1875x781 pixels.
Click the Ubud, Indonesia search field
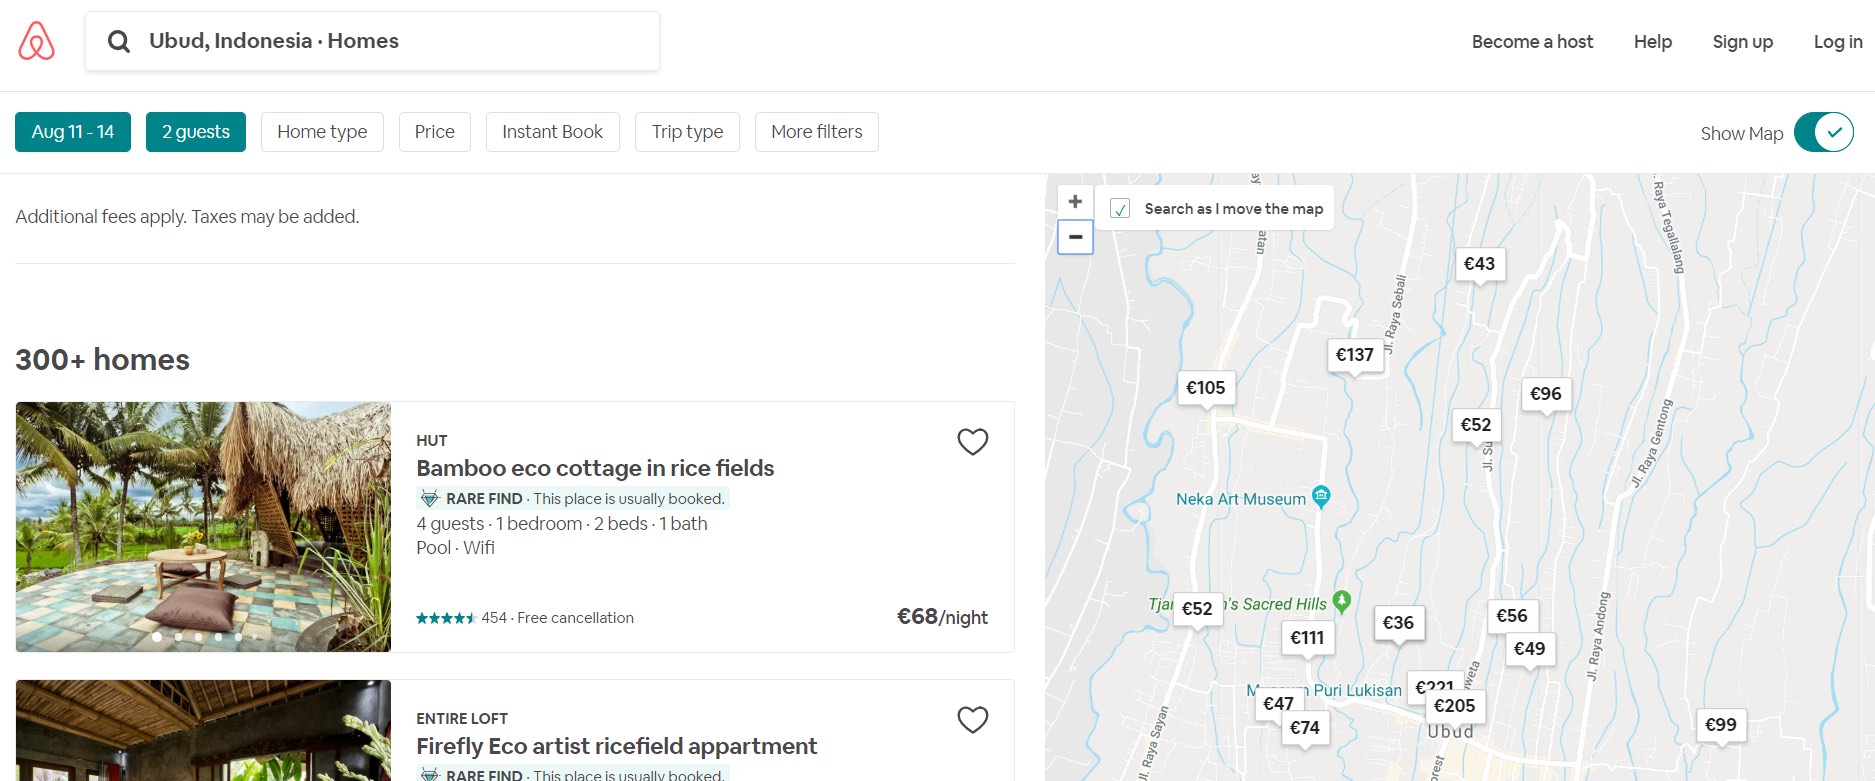tap(372, 41)
